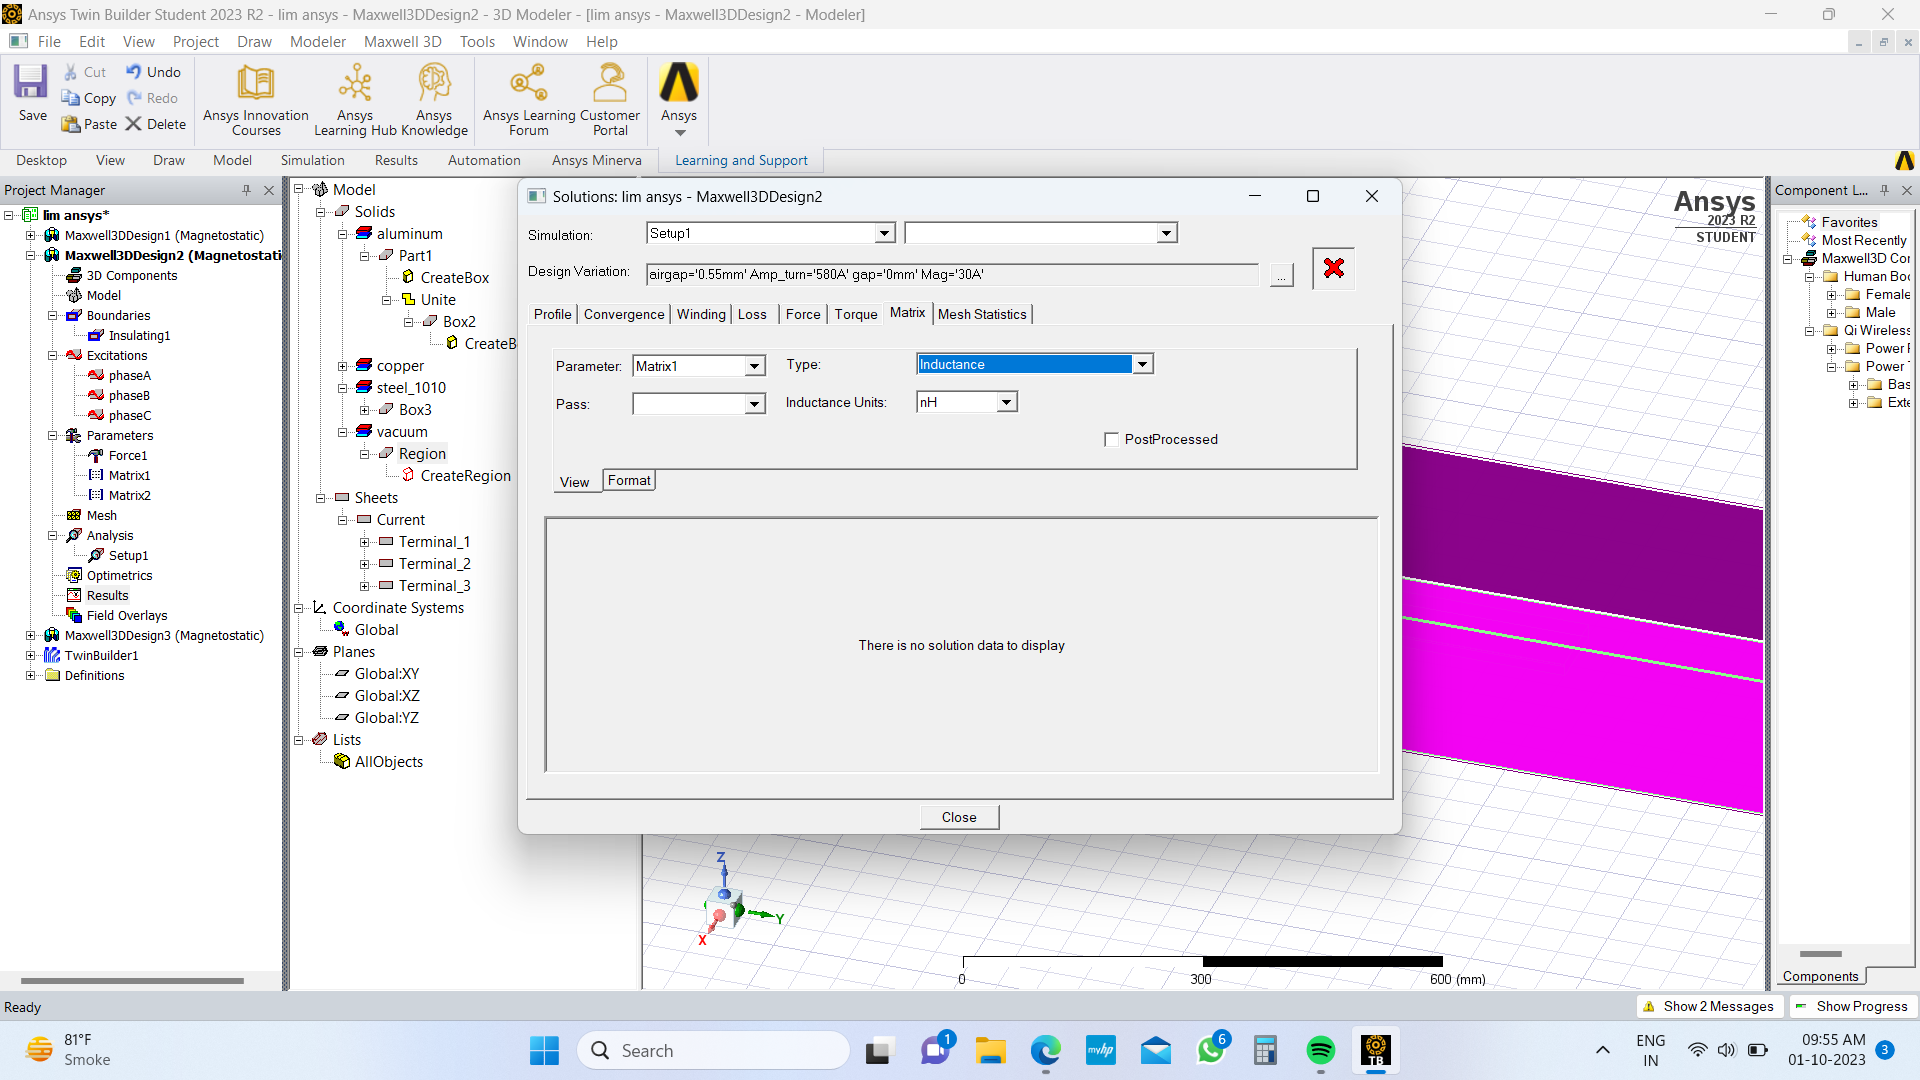Open Ansys Learning Hub icon
This screenshot has height=1080, width=1920.
[x=355, y=82]
